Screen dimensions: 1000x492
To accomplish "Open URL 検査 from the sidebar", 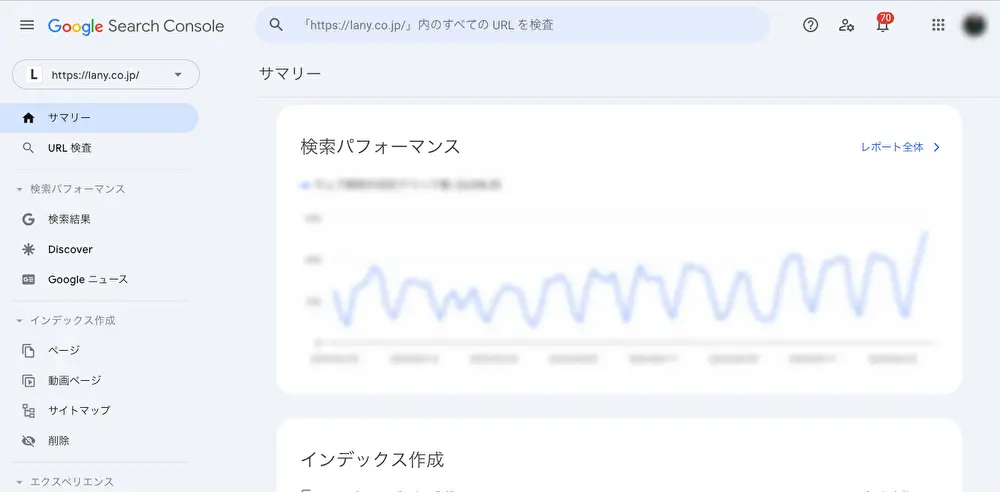I will [x=70, y=148].
